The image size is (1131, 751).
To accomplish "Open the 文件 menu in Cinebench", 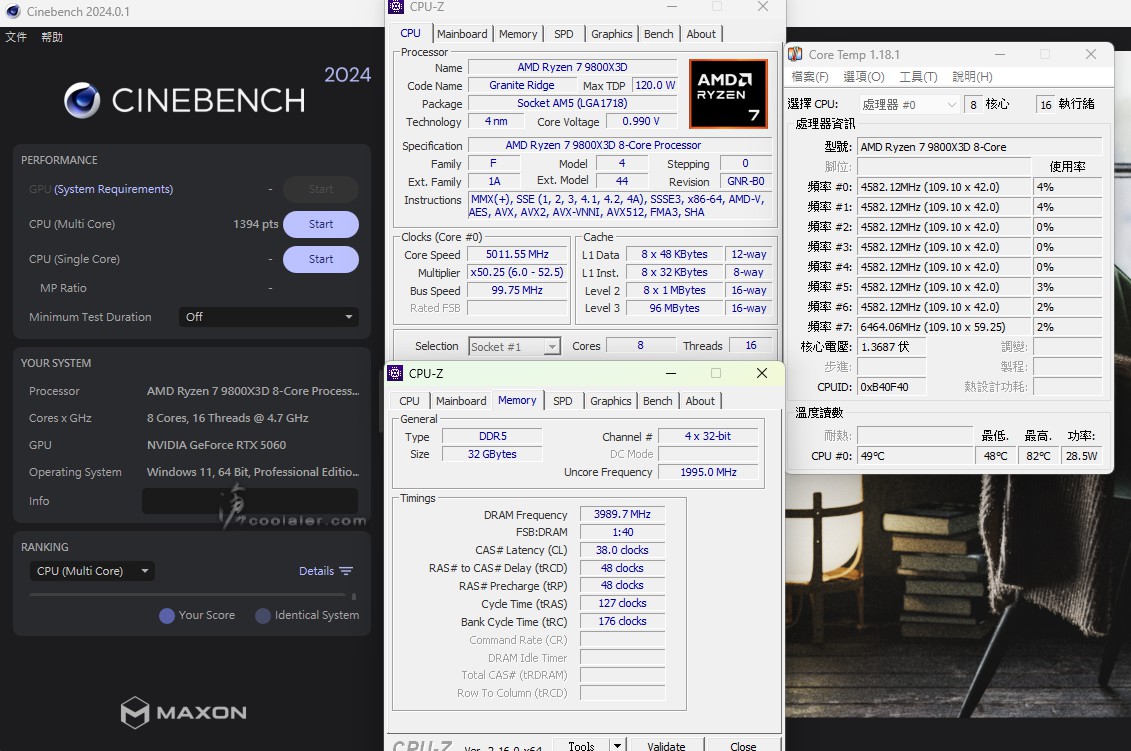I will (16, 37).
